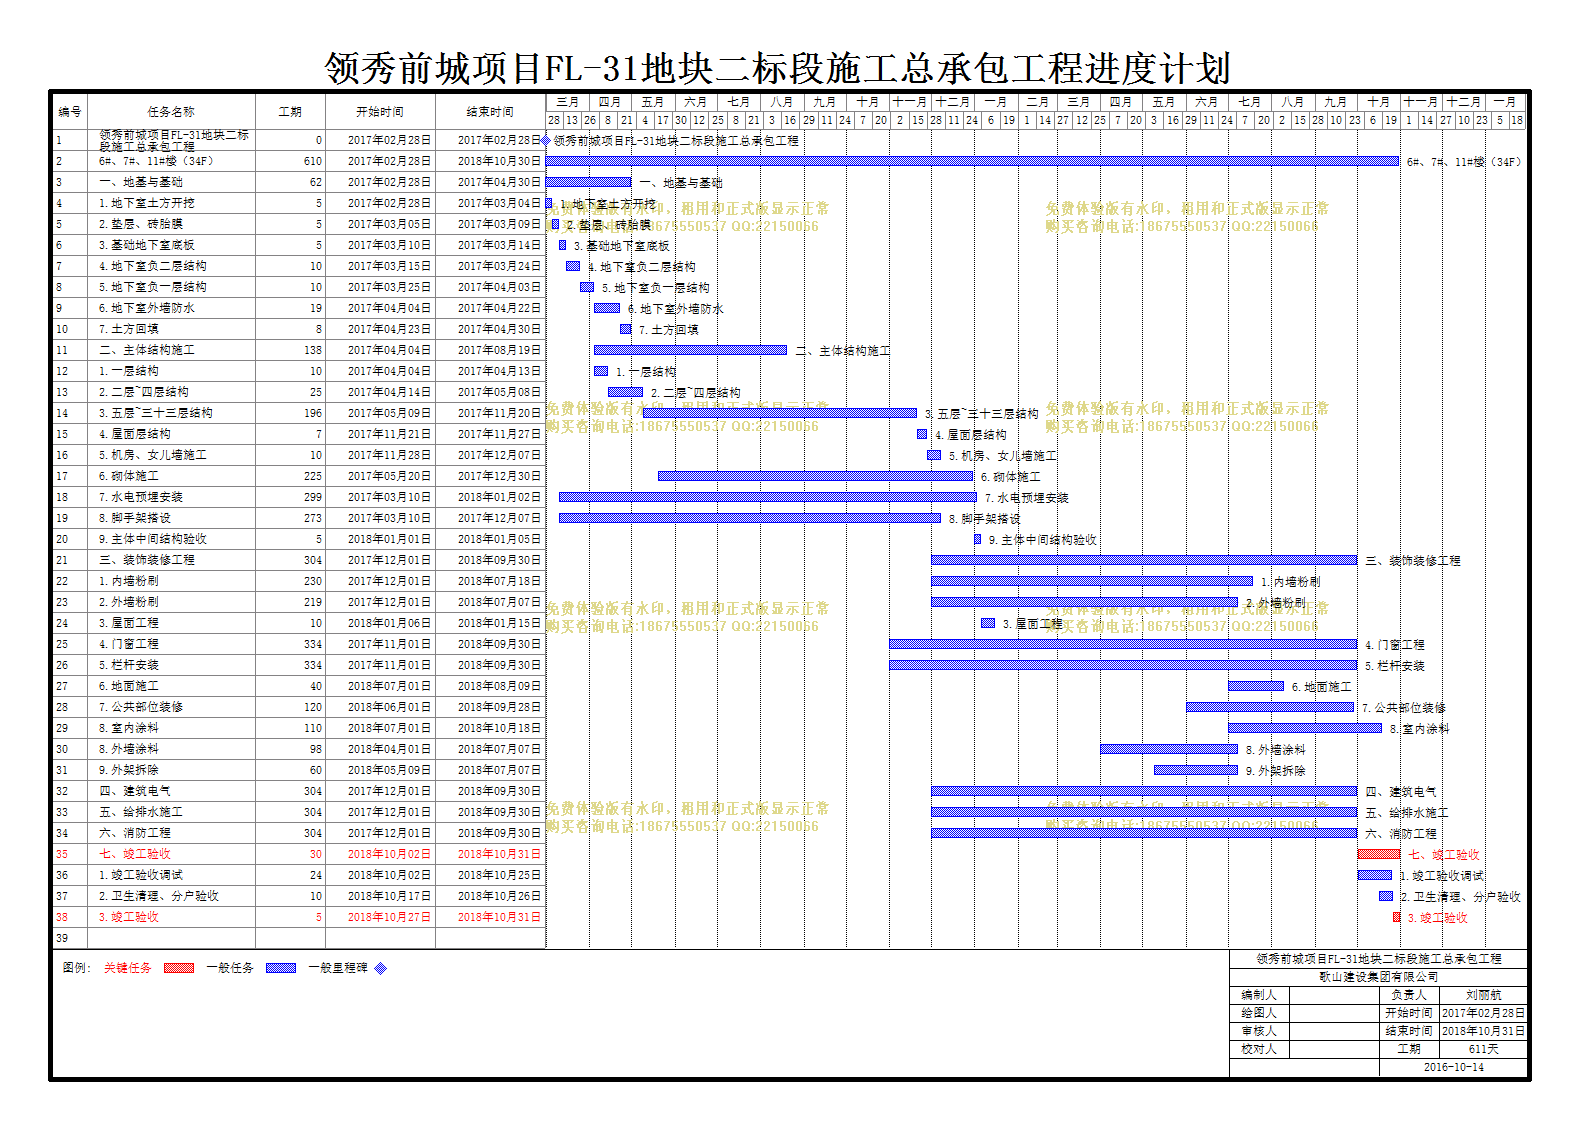Click the 开始时间 column header
The height and width of the screenshot is (1128, 1578).
point(380,112)
